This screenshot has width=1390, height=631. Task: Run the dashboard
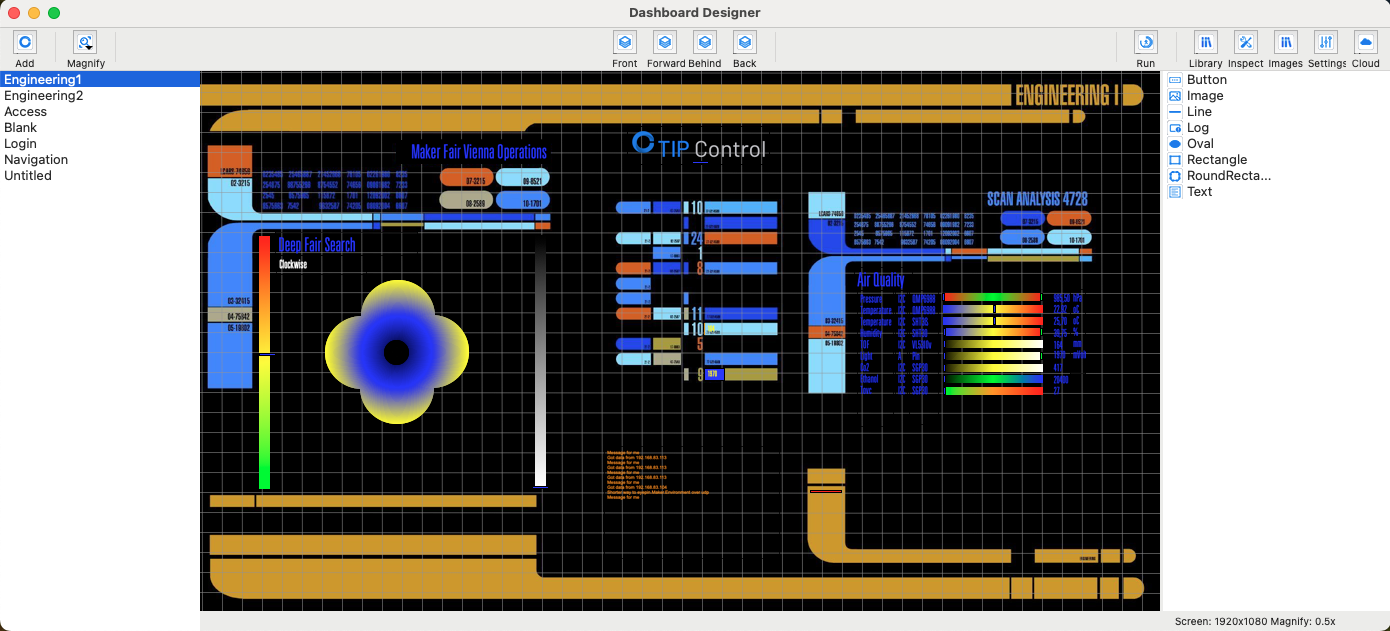coord(1146,43)
